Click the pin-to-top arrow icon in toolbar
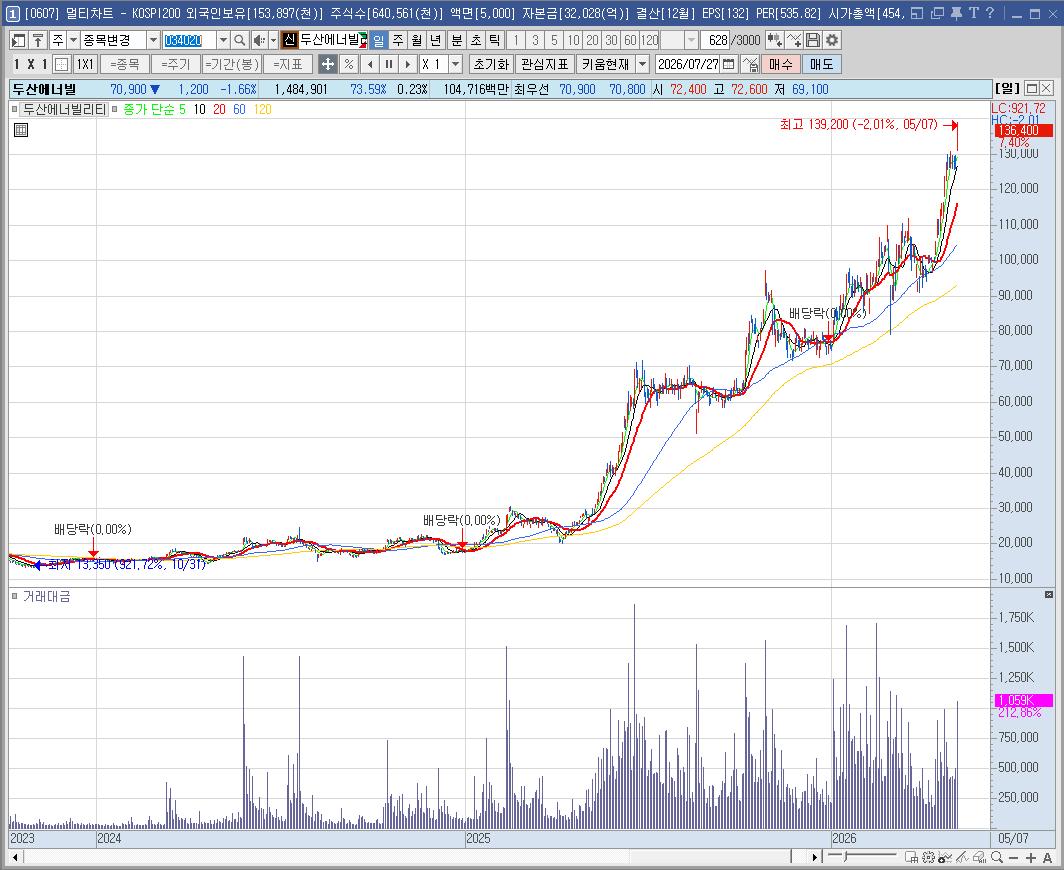The height and width of the screenshot is (870, 1064). click(x=38, y=41)
